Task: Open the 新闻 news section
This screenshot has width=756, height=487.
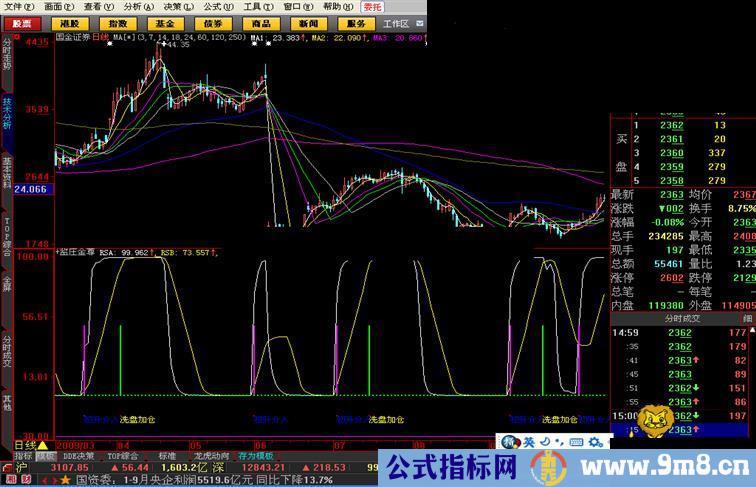Action: pyautogui.click(x=308, y=23)
